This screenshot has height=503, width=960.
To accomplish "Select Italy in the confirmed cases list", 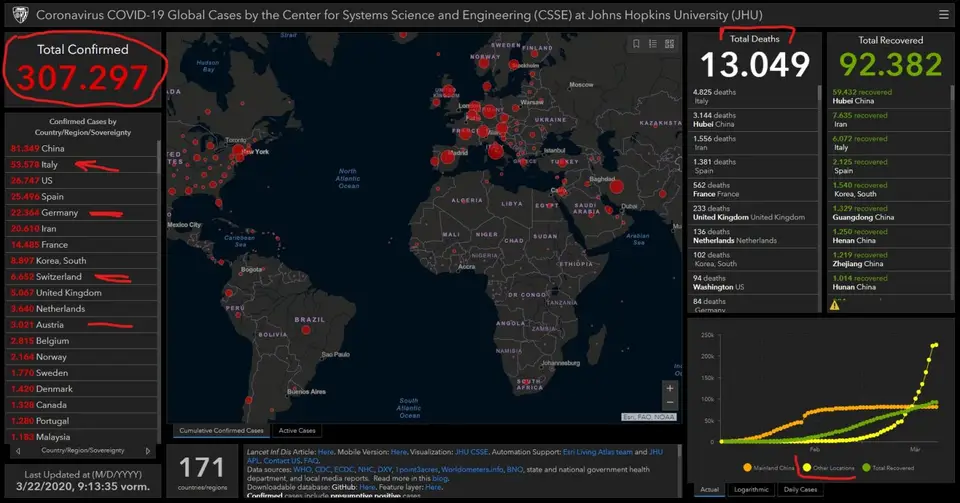I will click(82, 164).
